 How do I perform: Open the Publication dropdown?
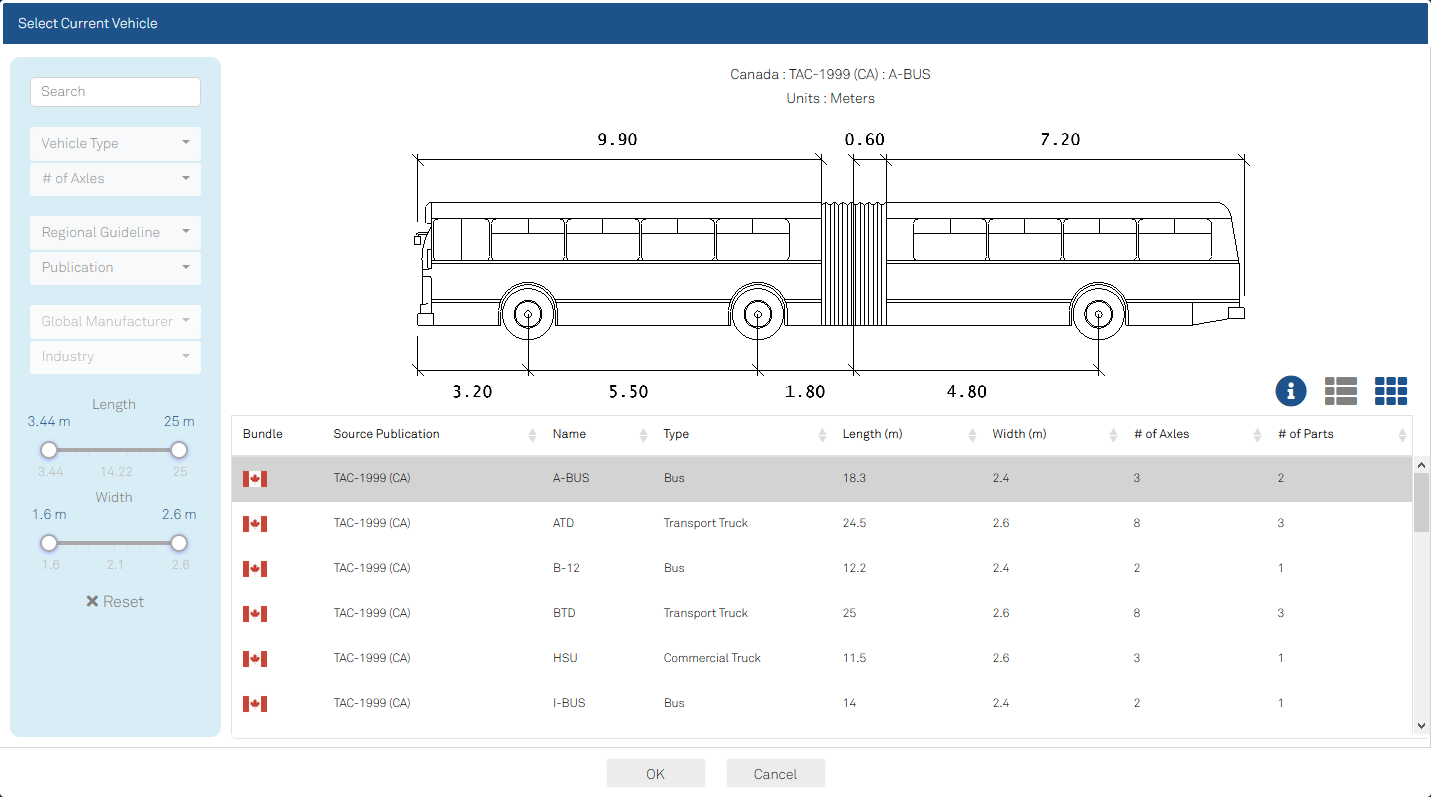pos(114,267)
